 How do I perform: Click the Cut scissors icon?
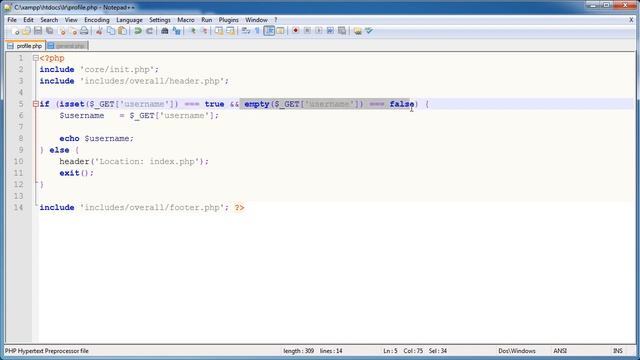(x=99, y=31)
